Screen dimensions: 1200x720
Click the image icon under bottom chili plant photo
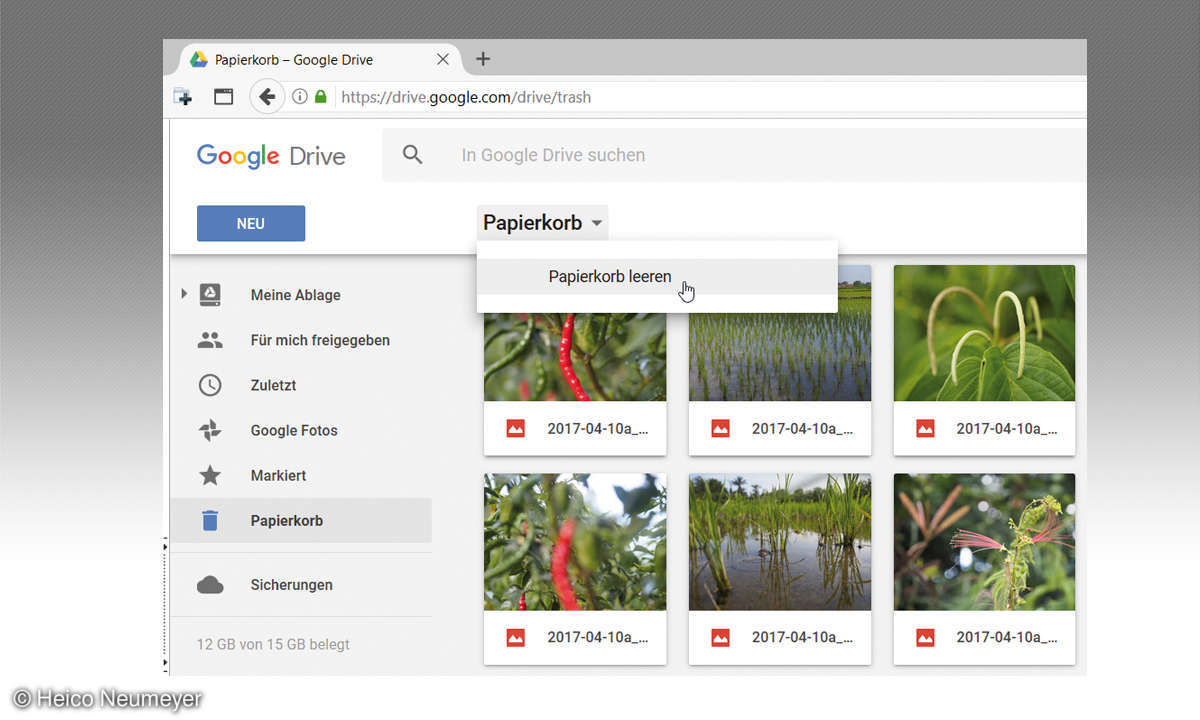coord(516,637)
